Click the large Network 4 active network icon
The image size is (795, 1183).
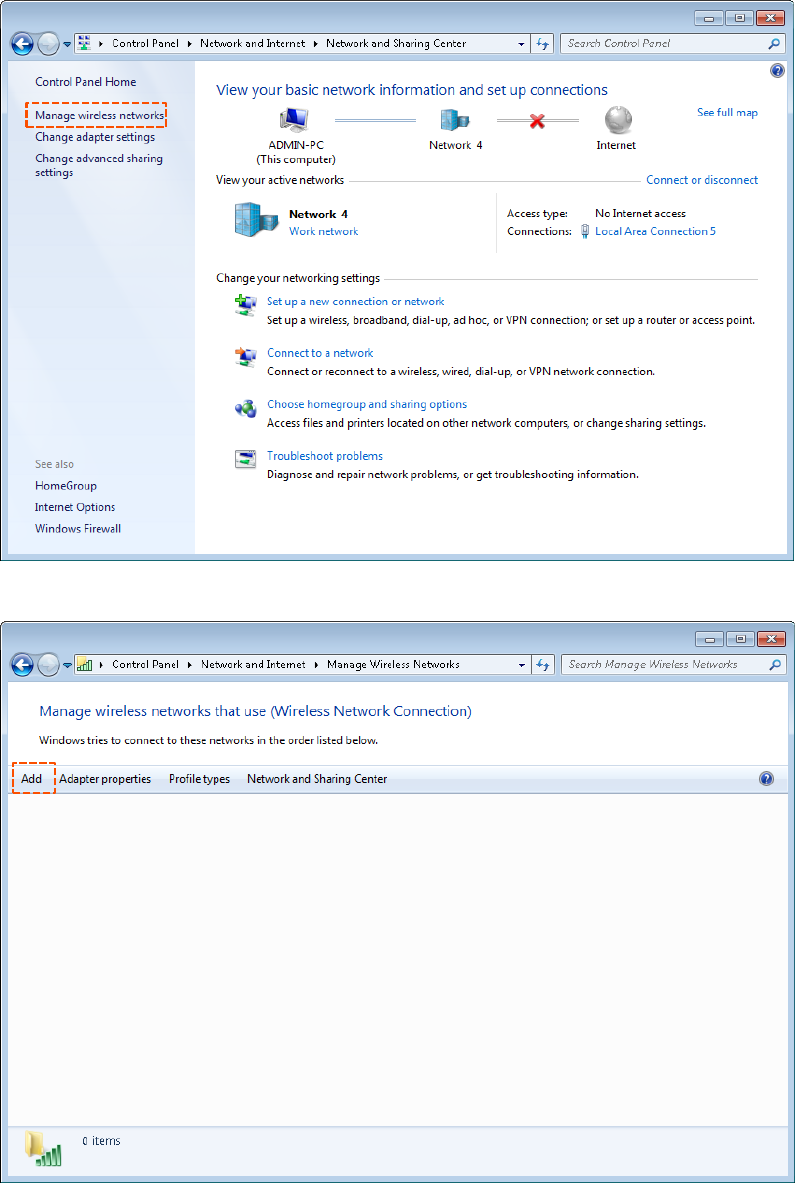[255, 221]
